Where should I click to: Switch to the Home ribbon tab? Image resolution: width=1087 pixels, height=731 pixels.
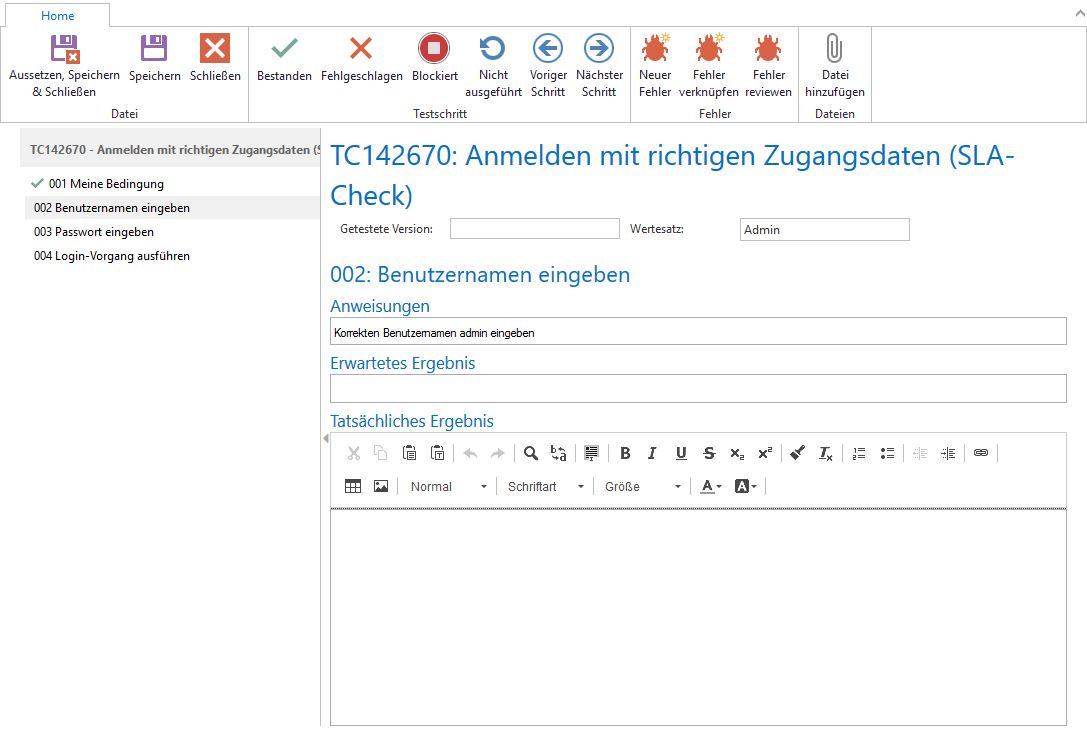58,16
